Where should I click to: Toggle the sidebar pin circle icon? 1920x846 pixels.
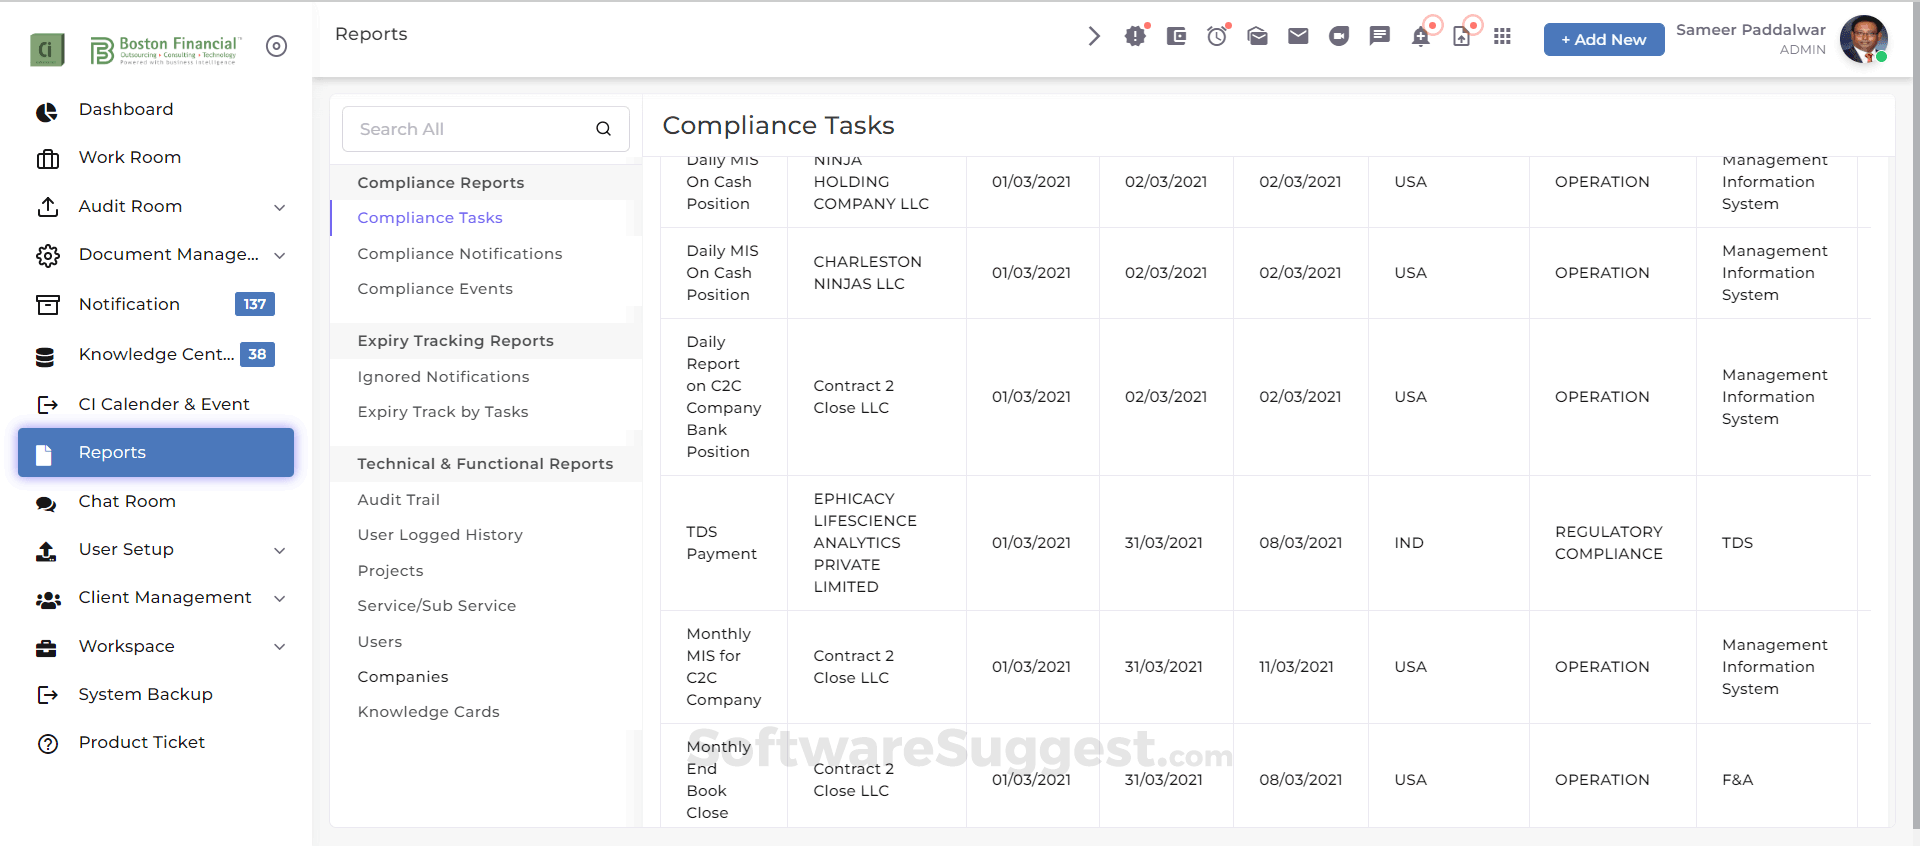[277, 46]
